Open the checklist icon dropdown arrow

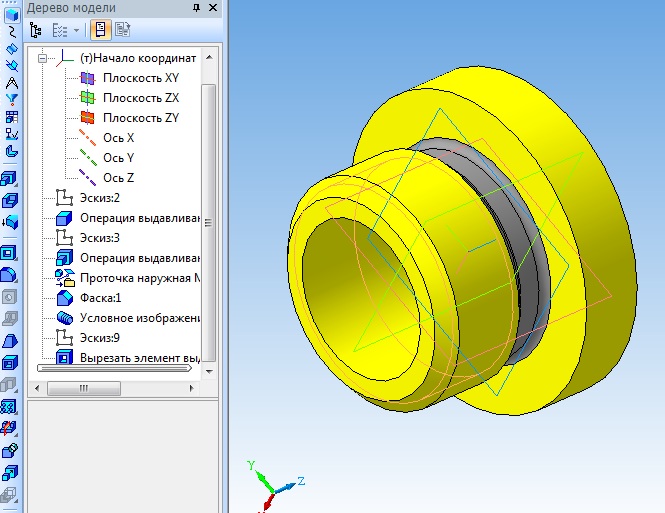pos(76,31)
